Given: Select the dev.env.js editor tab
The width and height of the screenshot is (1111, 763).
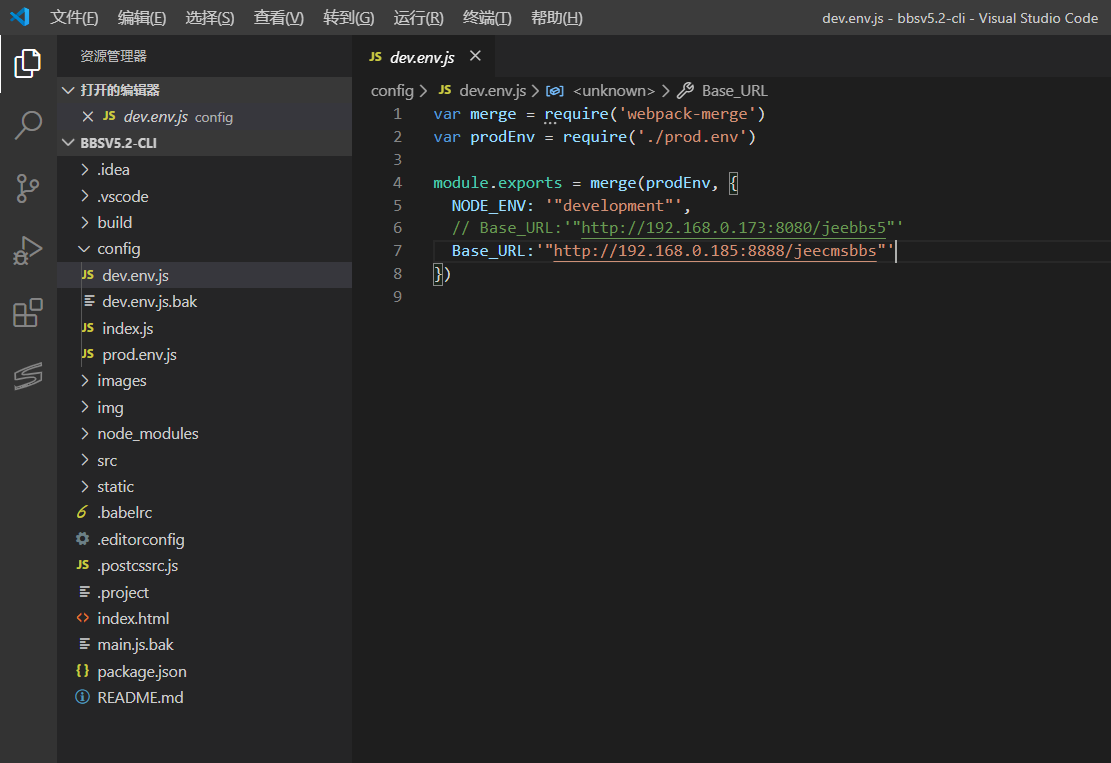Looking at the screenshot, I should point(421,57).
